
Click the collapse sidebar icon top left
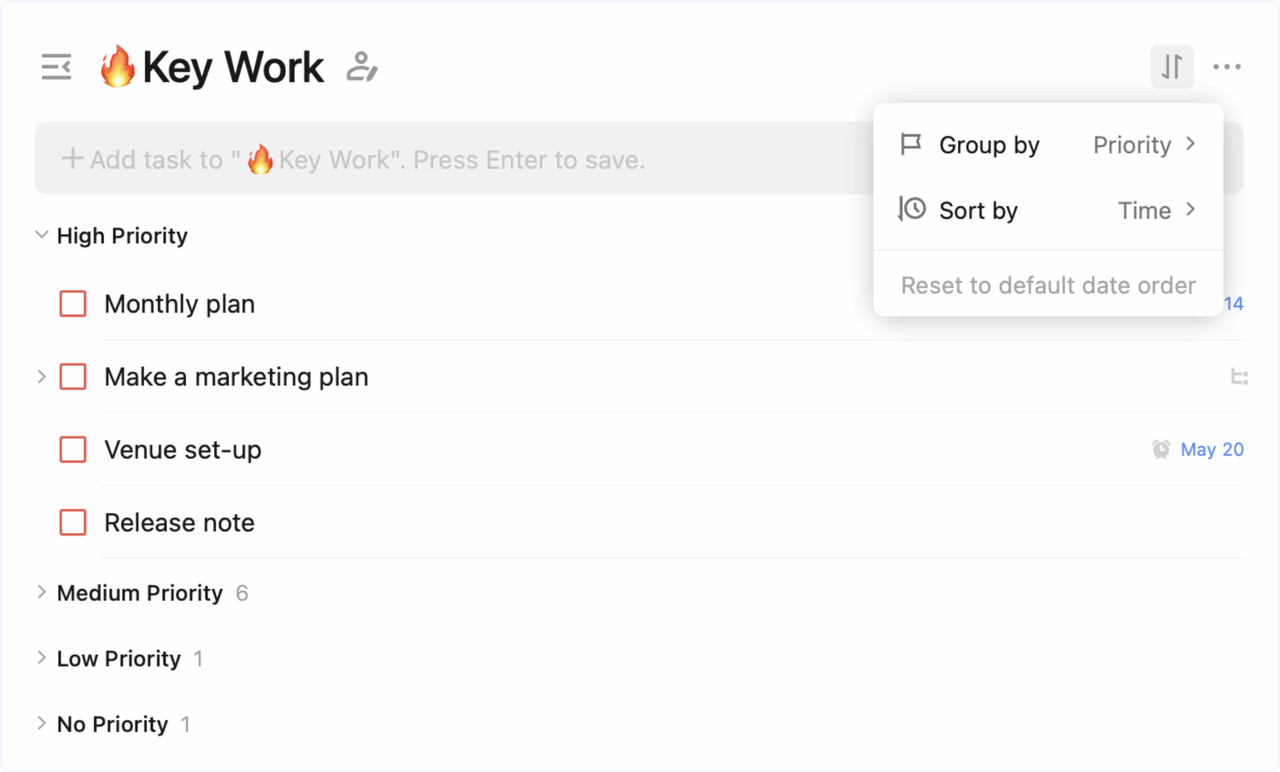(x=55, y=66)
